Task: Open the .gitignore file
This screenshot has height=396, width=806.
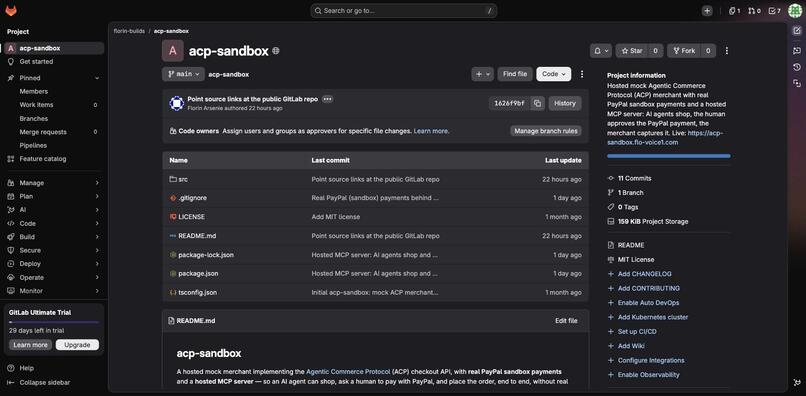Action: coord(193,198)
